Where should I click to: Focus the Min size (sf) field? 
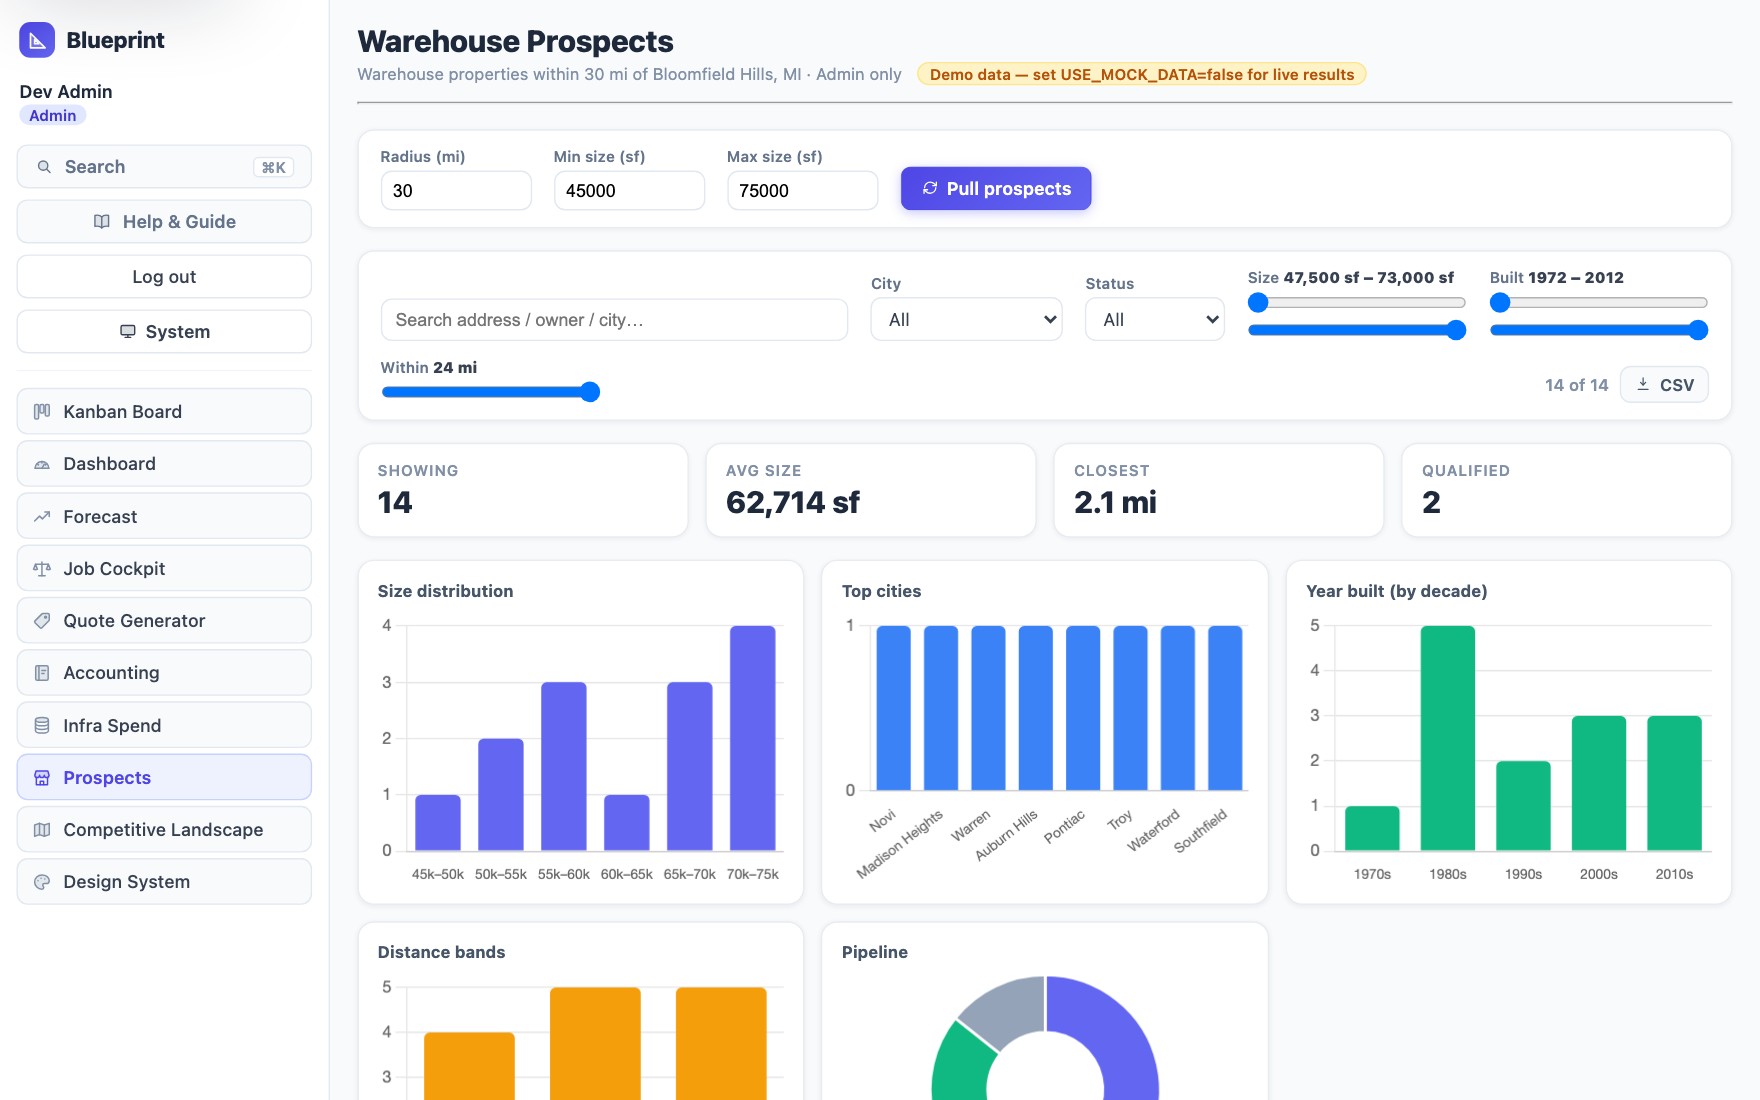629,190
